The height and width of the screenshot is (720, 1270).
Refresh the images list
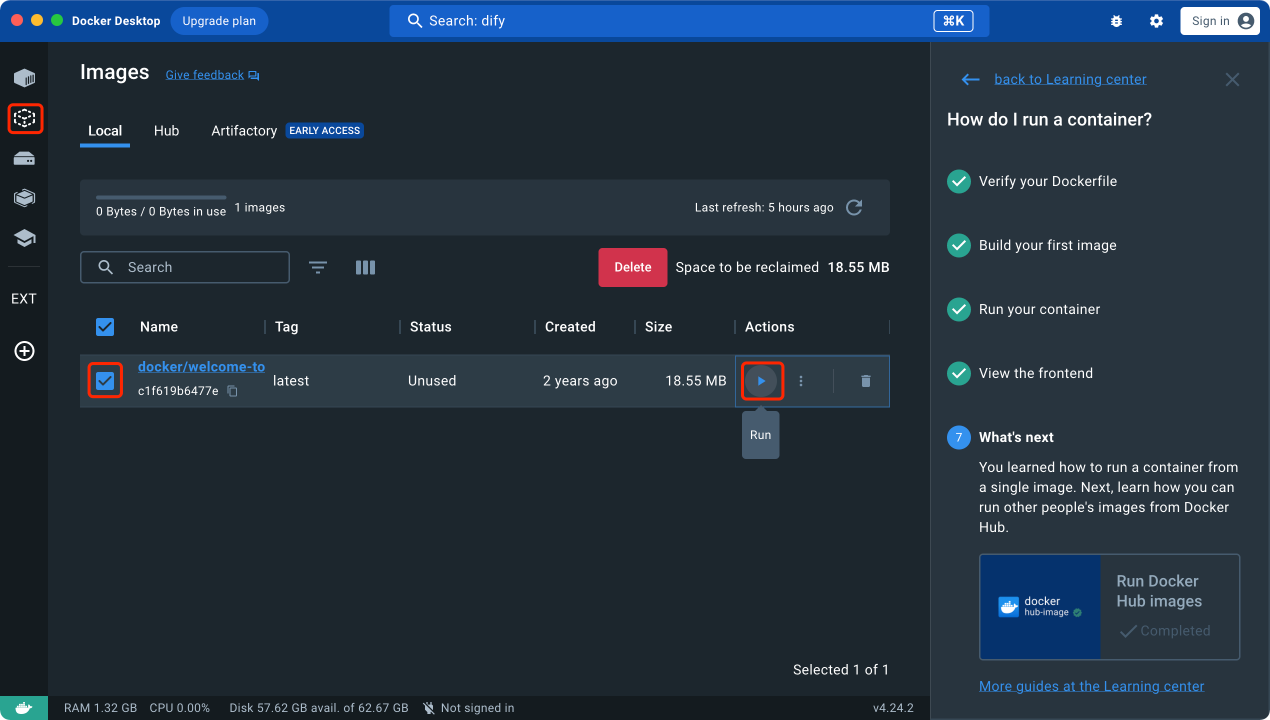click(854, 207)
